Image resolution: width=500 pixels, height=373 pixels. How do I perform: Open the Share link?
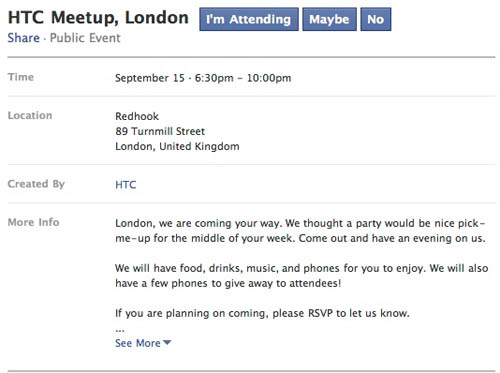coord(24,38)
